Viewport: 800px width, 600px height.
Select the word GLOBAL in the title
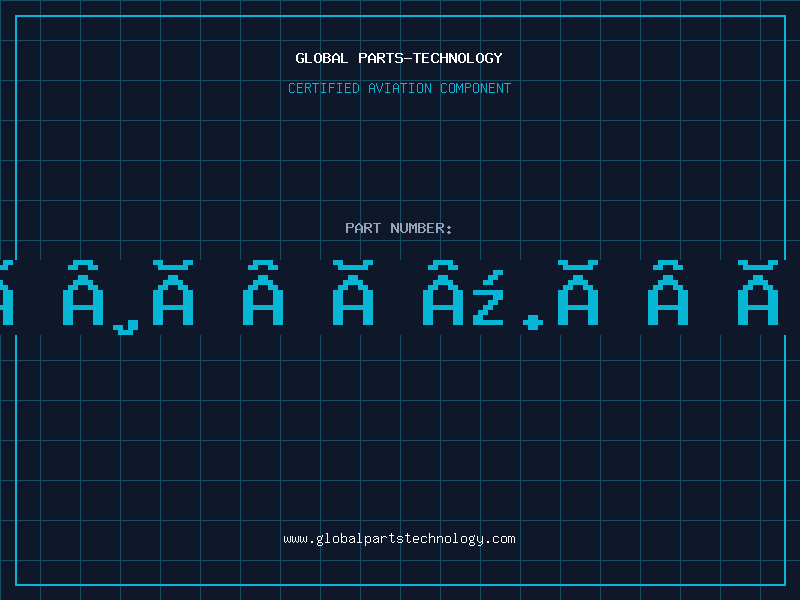tap(322, 58)
